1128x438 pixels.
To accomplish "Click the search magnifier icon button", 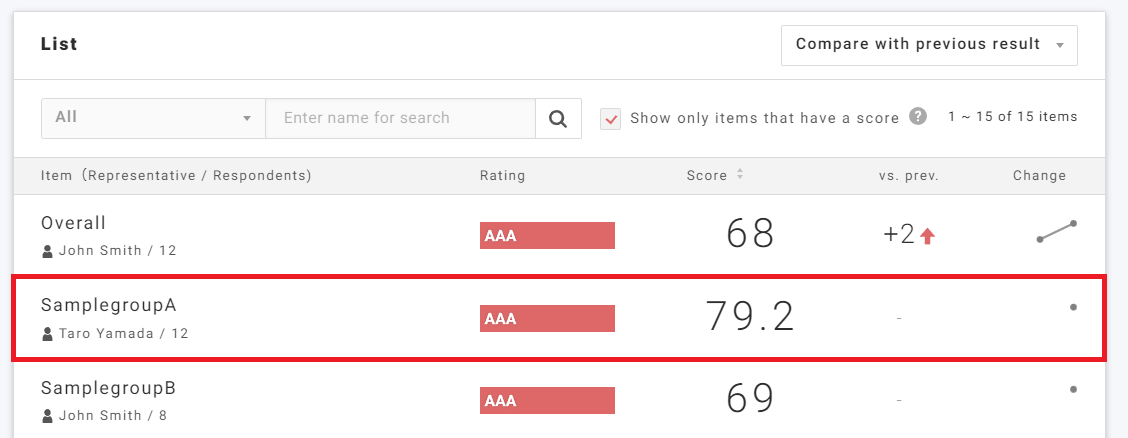I will click(558, 119).
